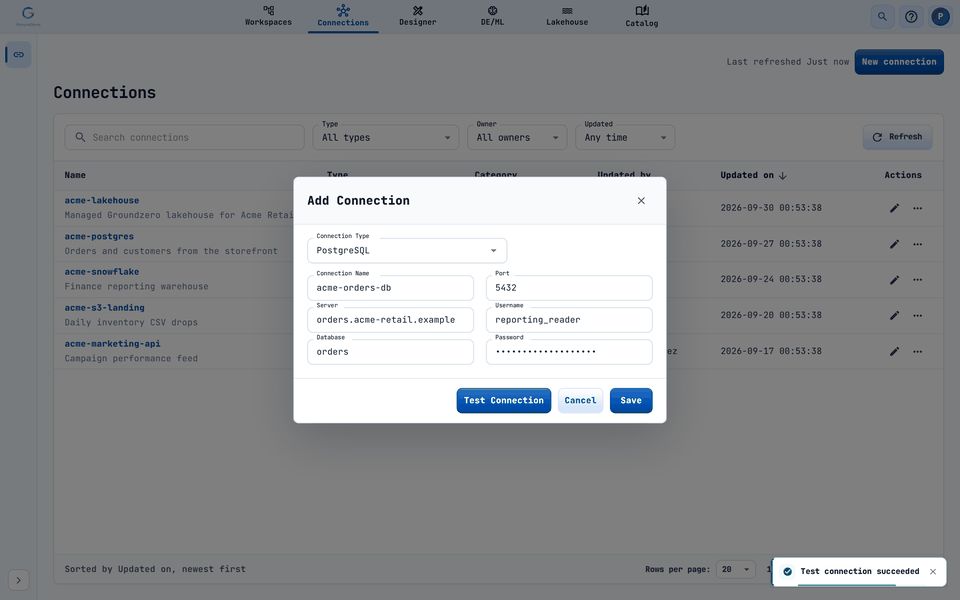The width and height of the screenshot is (960, 600).
Task: Edit the acme-lakehouse connection pencil
Action: pos(894,208)
